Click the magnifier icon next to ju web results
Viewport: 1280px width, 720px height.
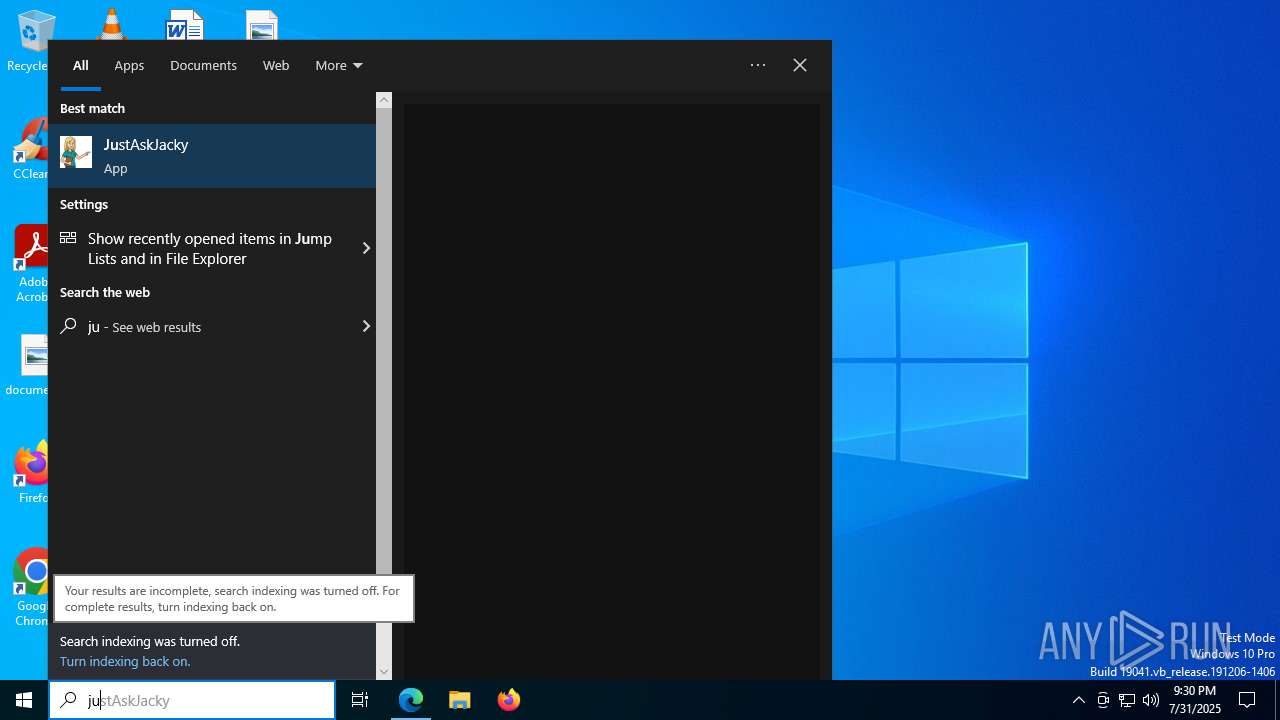pyautogui.click(x=68, y=326)
